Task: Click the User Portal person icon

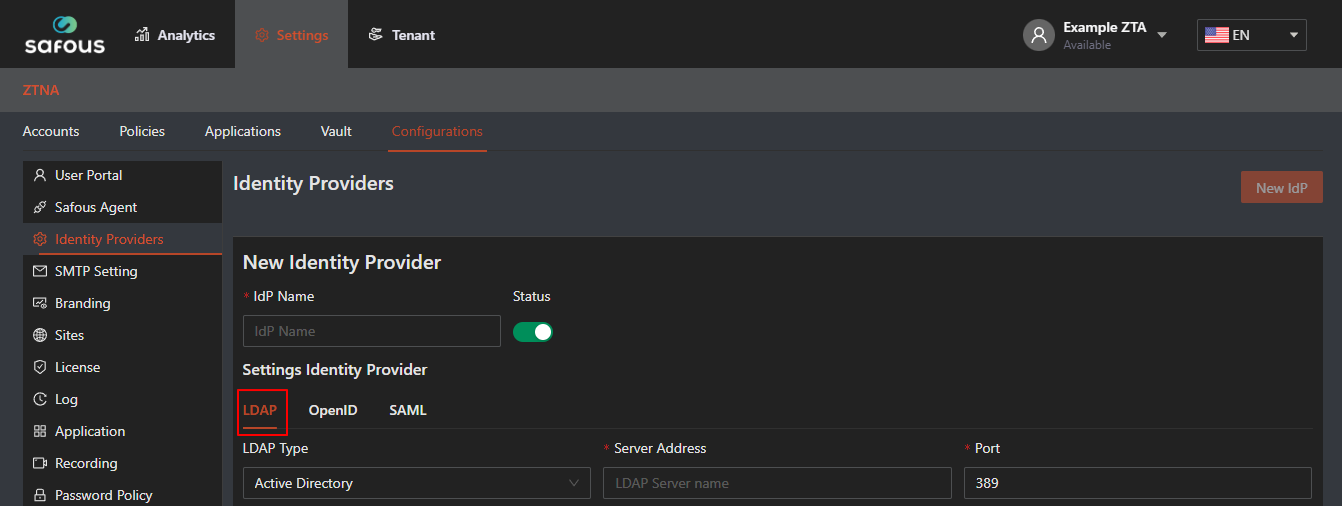Action: tap(40, 175)
